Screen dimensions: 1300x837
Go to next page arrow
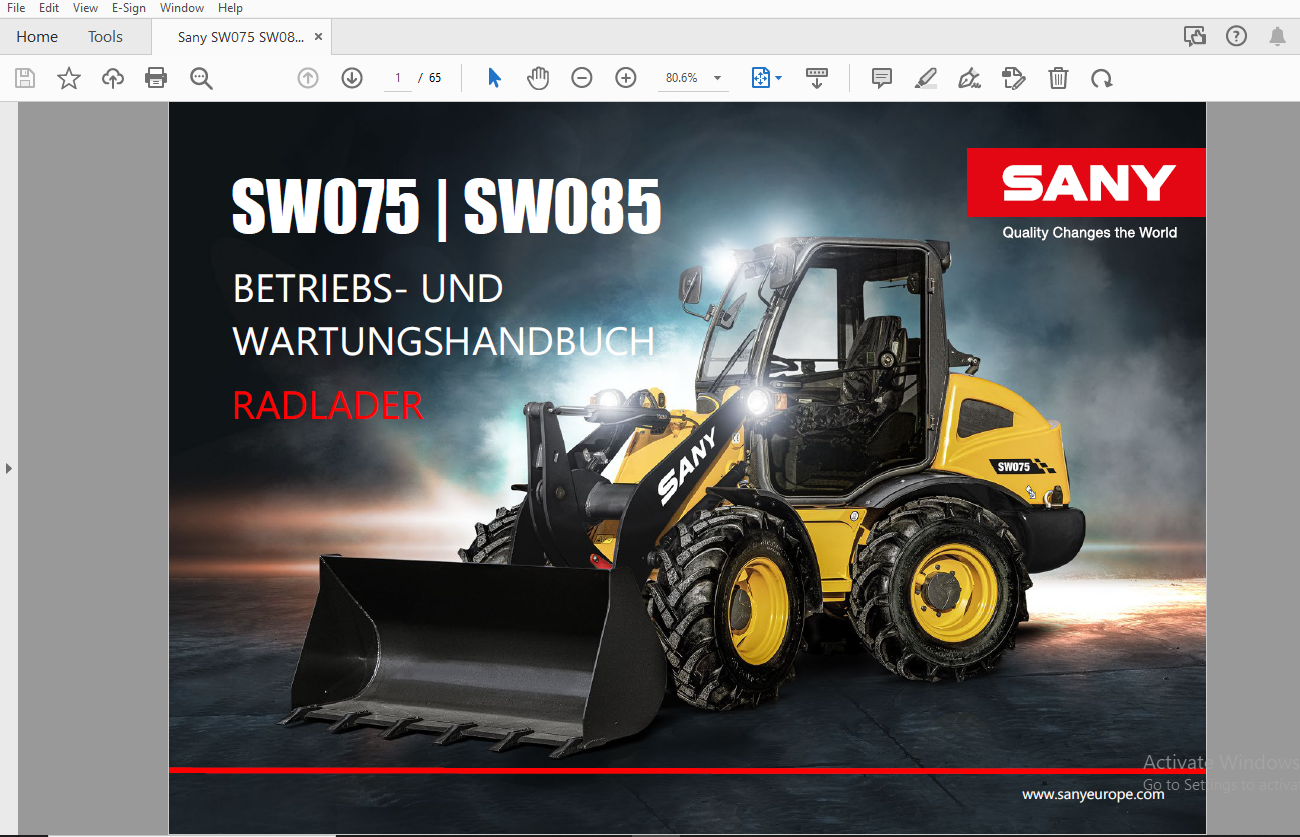[x=352, y=78]
